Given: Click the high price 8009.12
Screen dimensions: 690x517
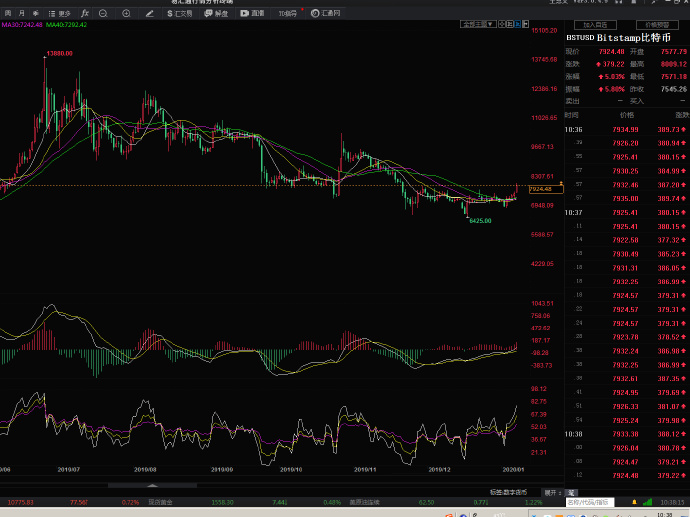Looking at the screenshot, I should 674,64.
